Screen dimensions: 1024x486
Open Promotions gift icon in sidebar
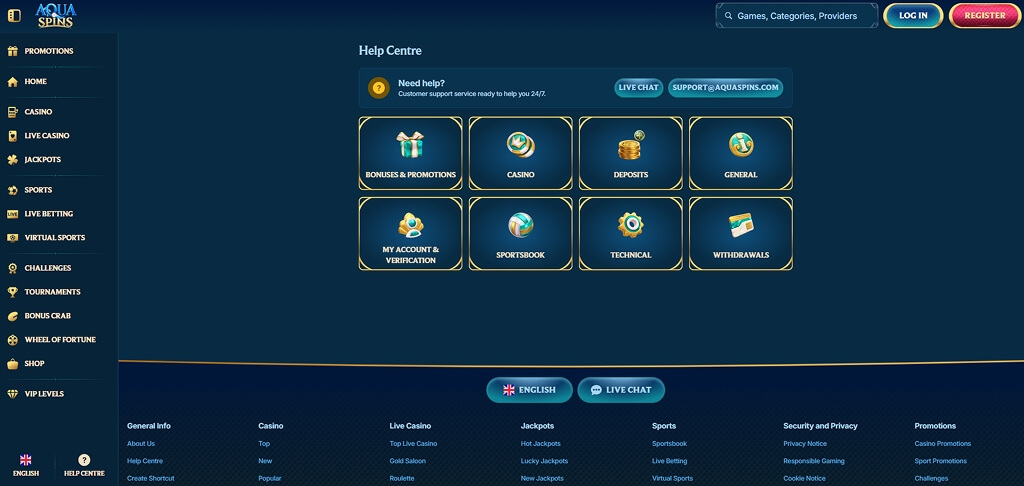tap(12, 51)
